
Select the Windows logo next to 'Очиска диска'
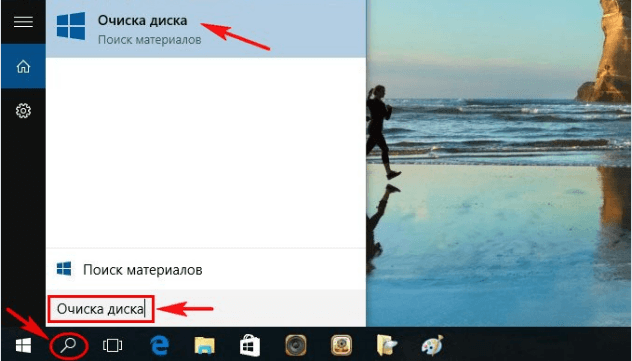coord(71,26)
